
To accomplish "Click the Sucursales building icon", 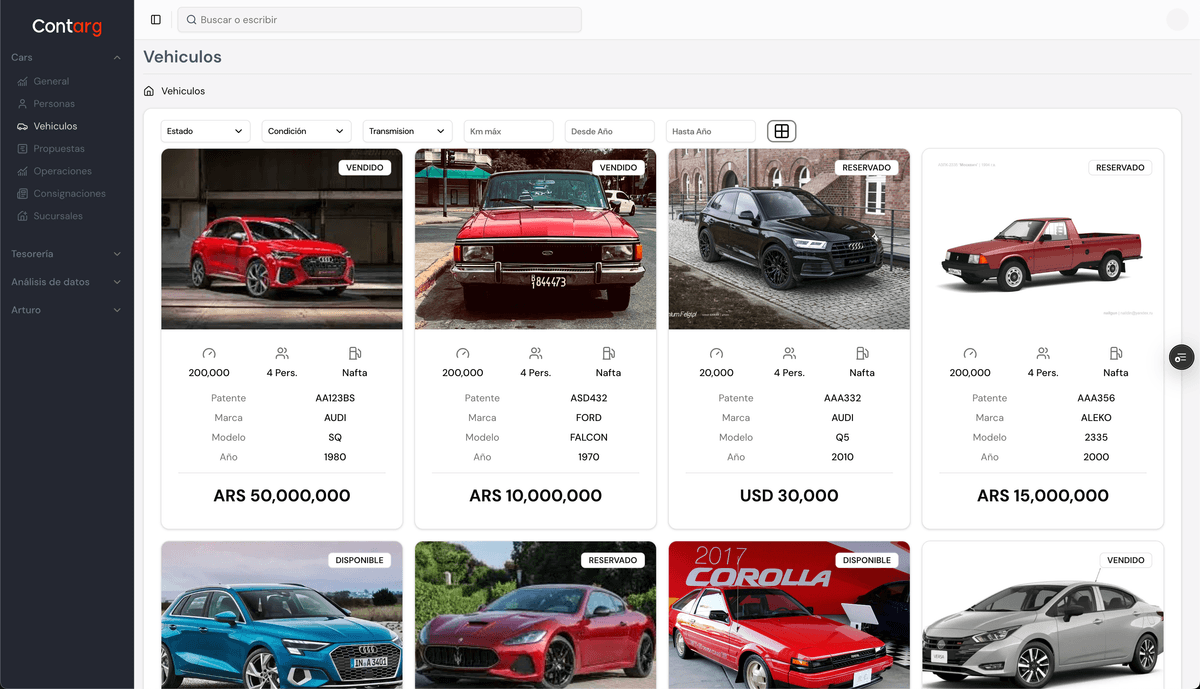I will [23, 216].
